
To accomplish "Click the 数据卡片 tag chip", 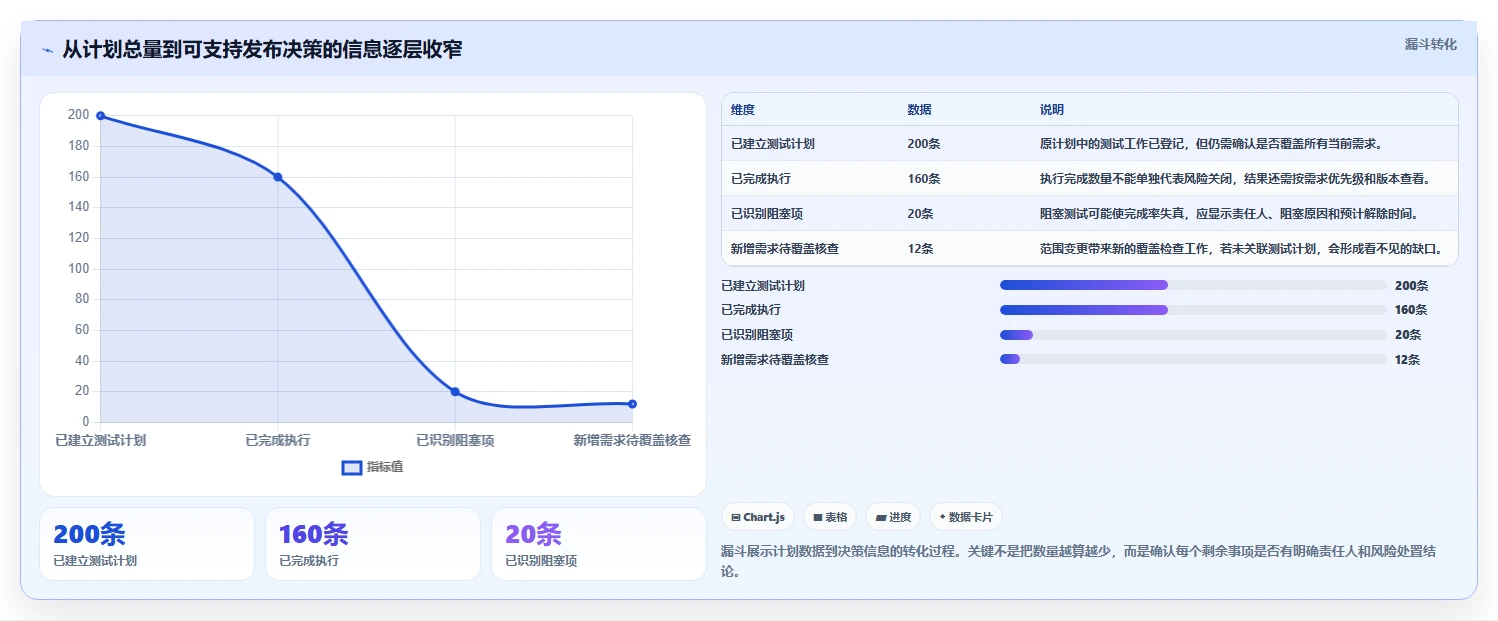I will pos(965,517).
